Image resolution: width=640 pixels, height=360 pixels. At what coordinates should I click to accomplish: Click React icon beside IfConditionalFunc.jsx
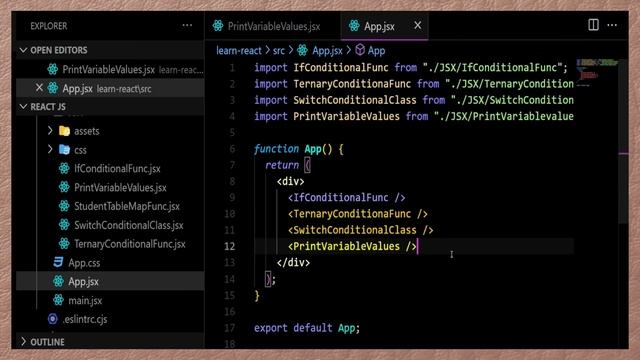coord(64,168)
